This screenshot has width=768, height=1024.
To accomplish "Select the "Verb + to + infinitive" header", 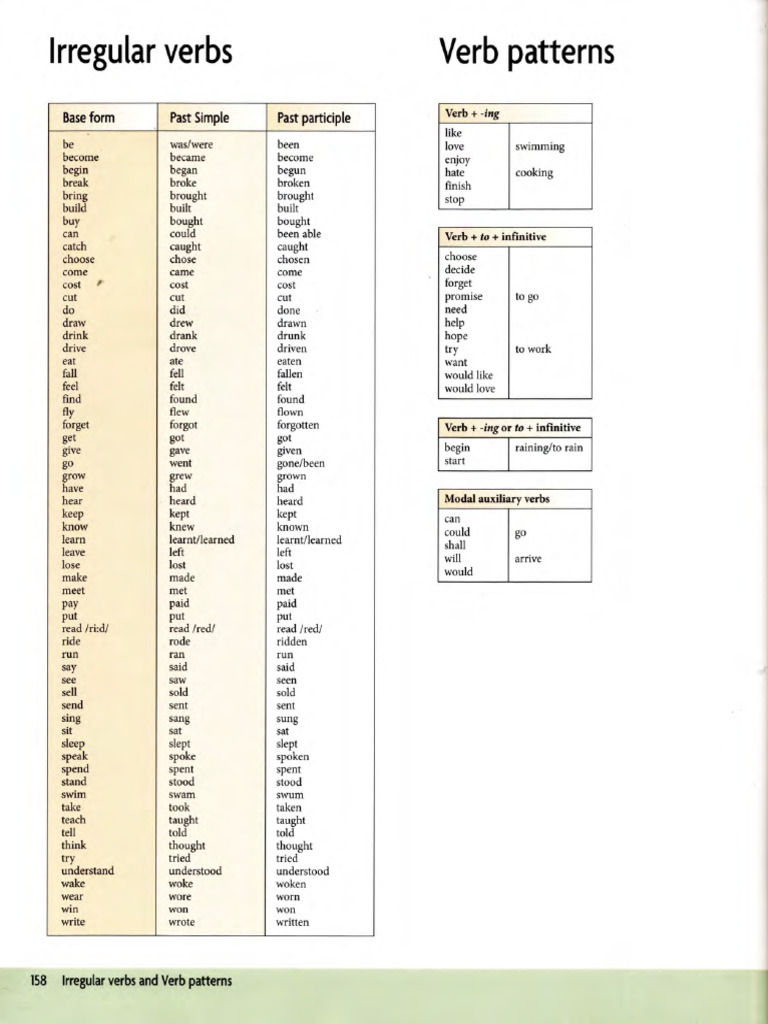I will 495,237.
